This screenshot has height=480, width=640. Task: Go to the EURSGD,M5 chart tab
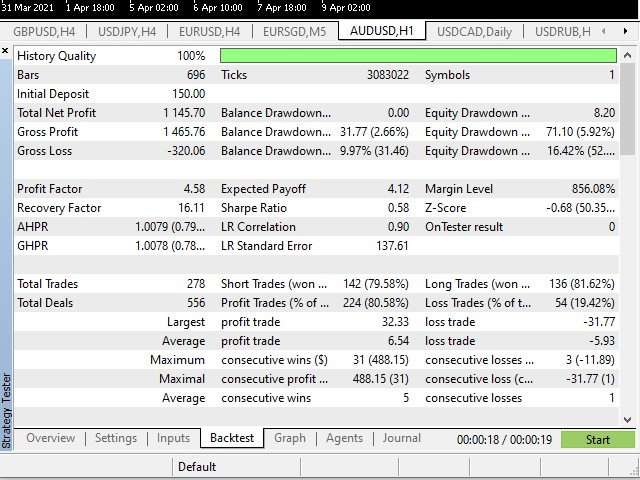point(293,31)
